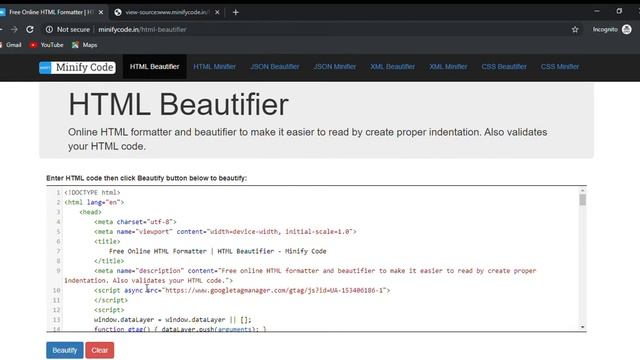Open the Maps bookmark
640x360 pixels.
[84, 45]
